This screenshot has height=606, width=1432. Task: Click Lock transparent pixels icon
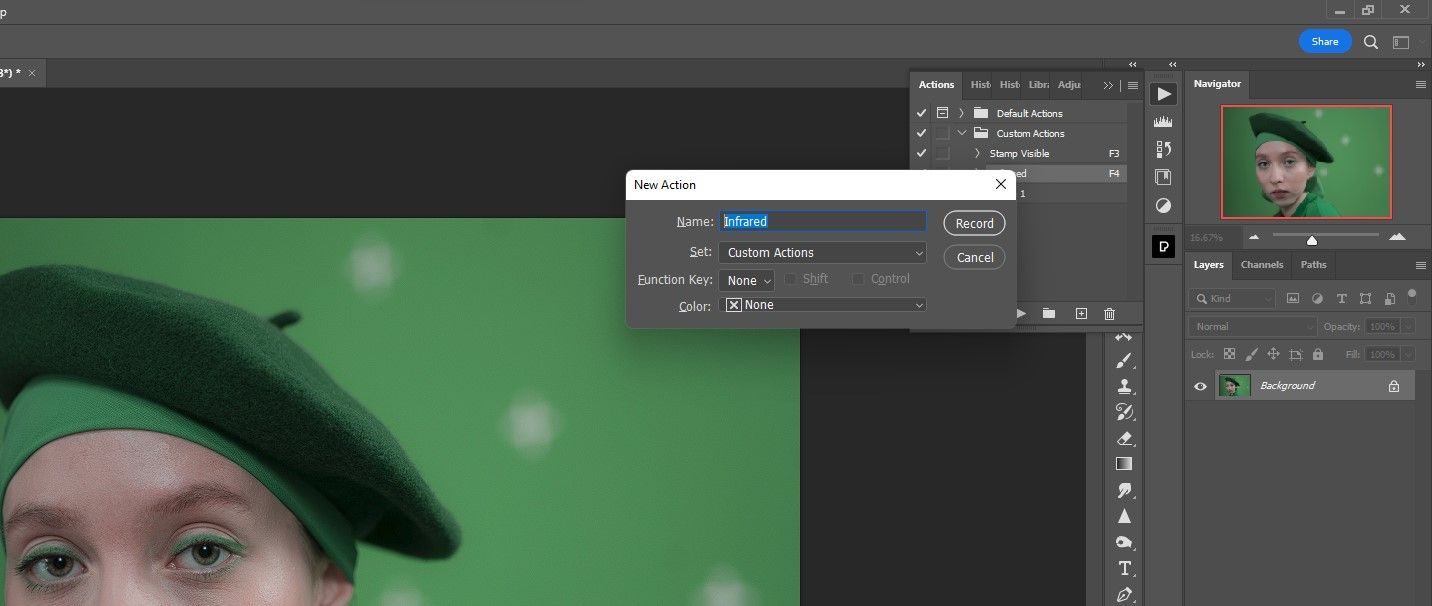coord(1229,354)
